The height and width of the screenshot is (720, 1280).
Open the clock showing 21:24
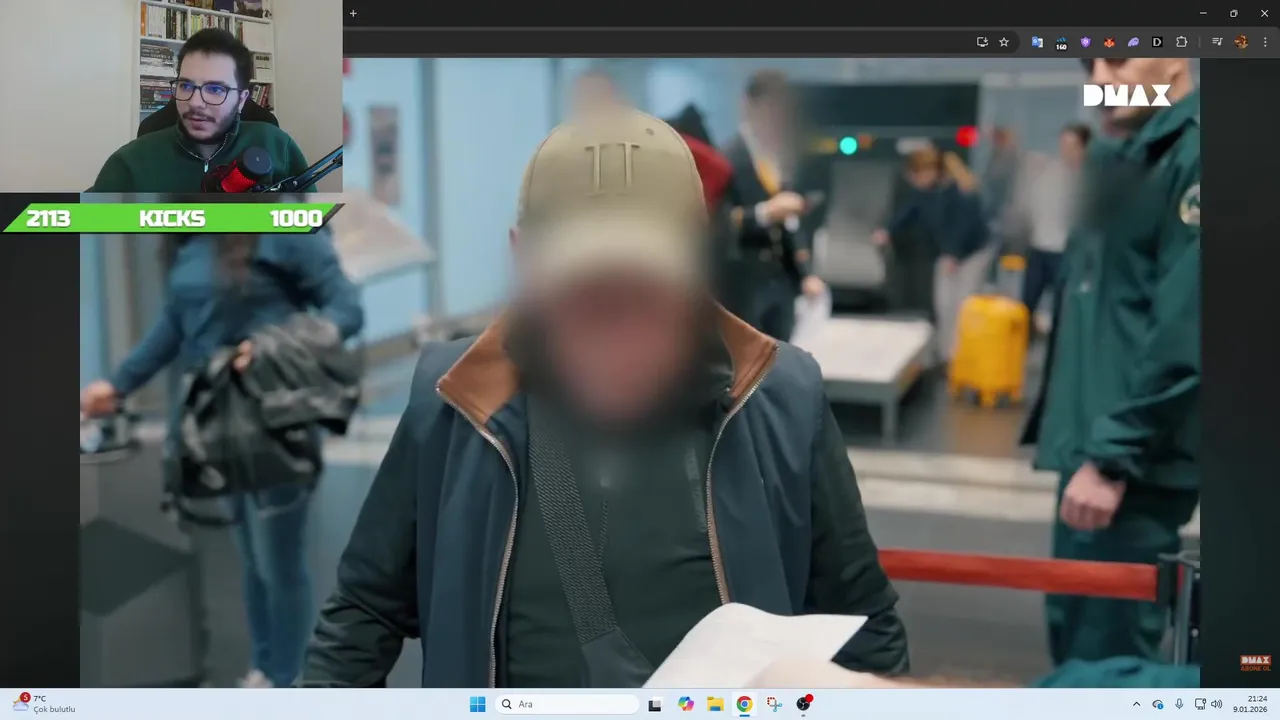[x=1251, y=704]
